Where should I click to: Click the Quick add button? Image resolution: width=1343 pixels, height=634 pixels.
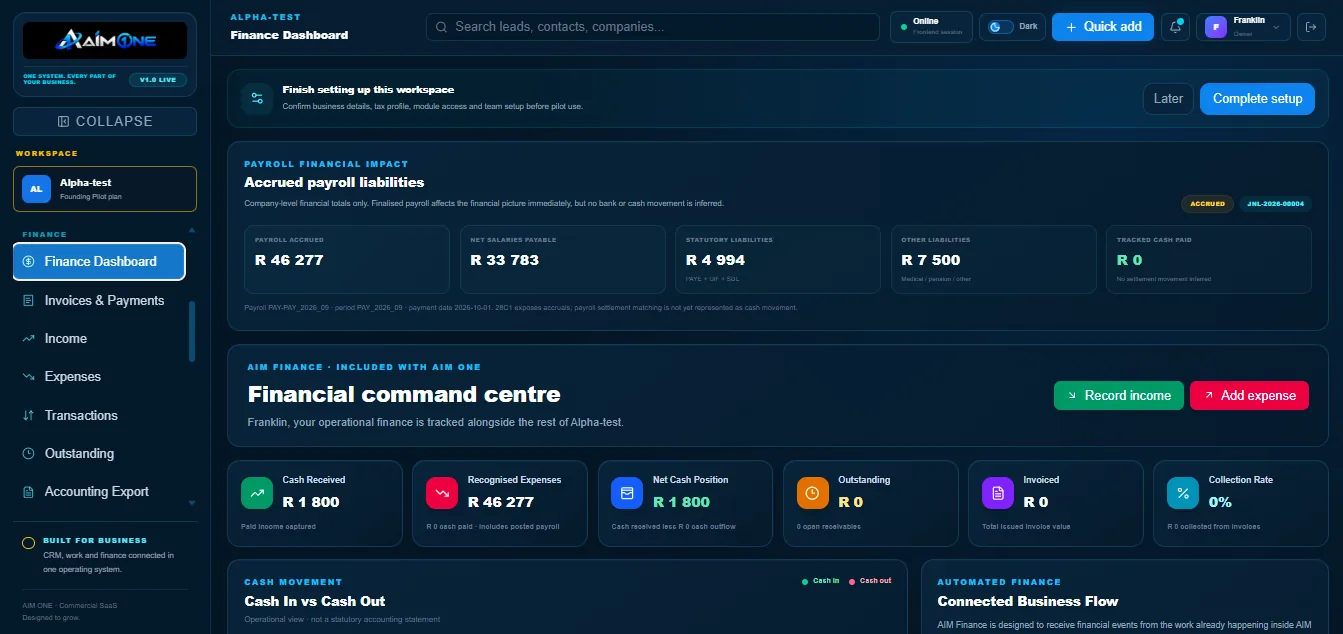1103,27
